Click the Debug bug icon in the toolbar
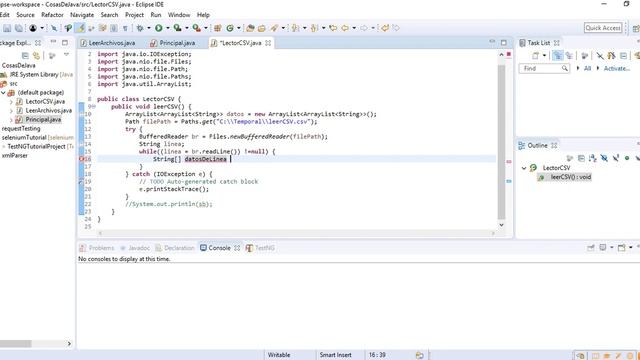 140,28
